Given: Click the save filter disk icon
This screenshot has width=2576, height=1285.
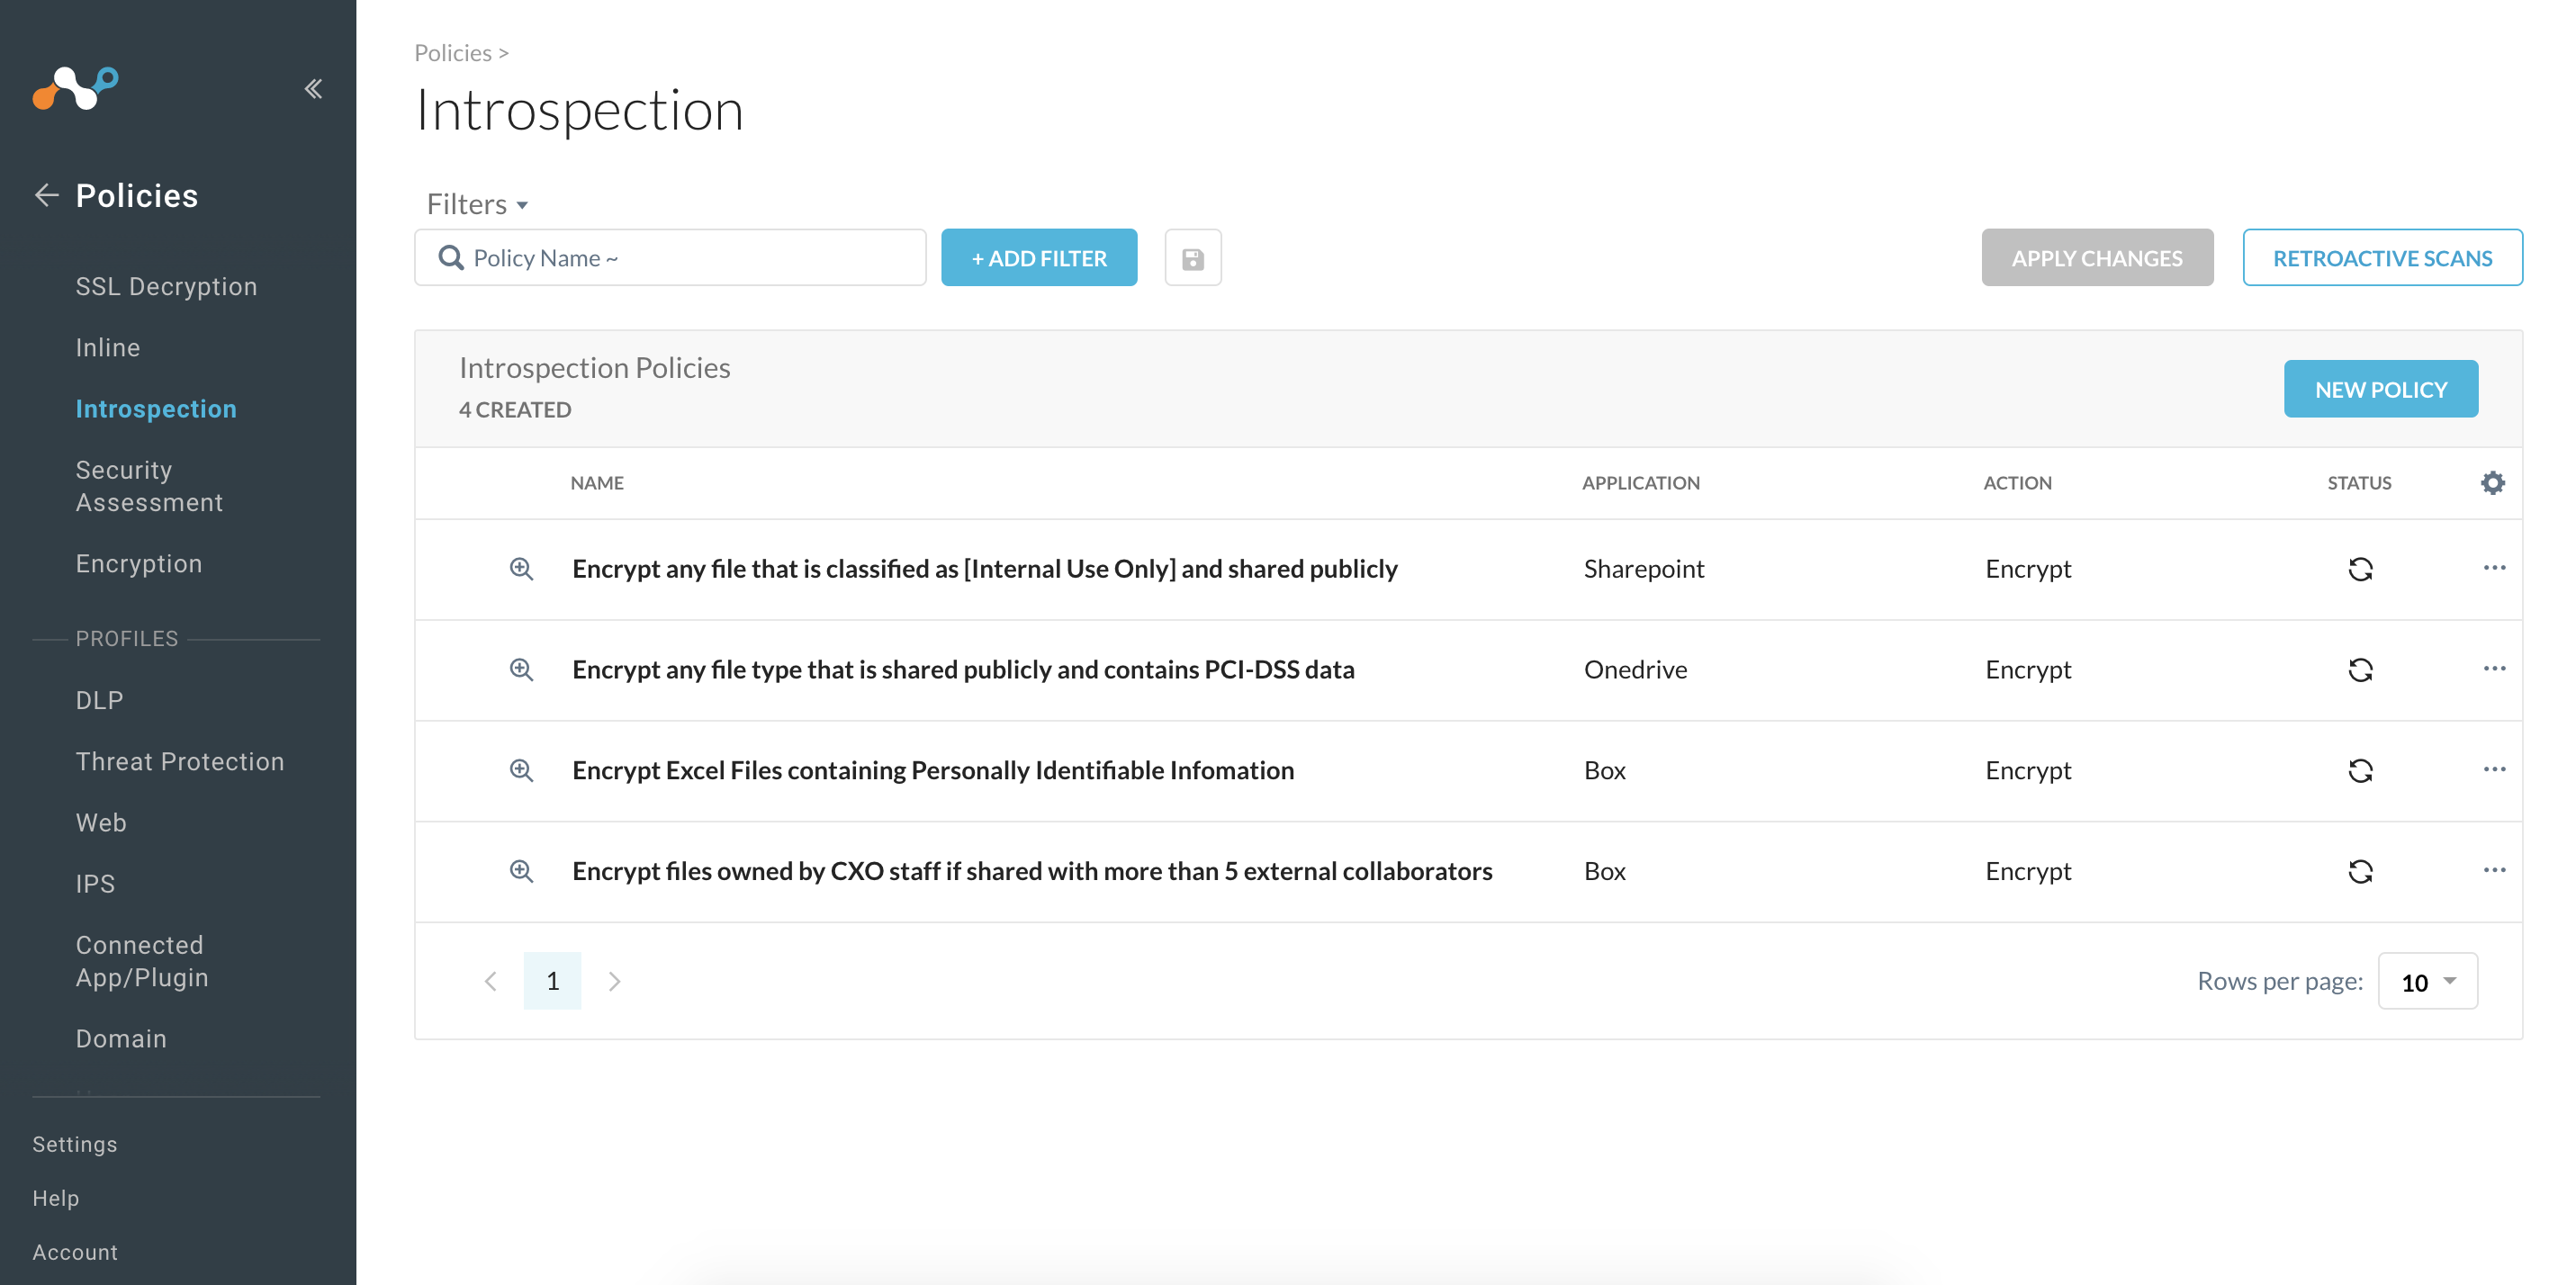Looking at the screenshot, I should point(1192,259).
